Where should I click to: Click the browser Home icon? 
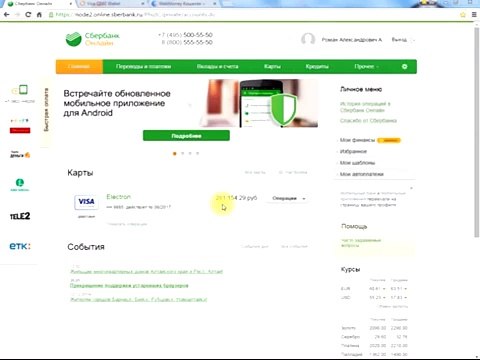(x=39, y=15)
